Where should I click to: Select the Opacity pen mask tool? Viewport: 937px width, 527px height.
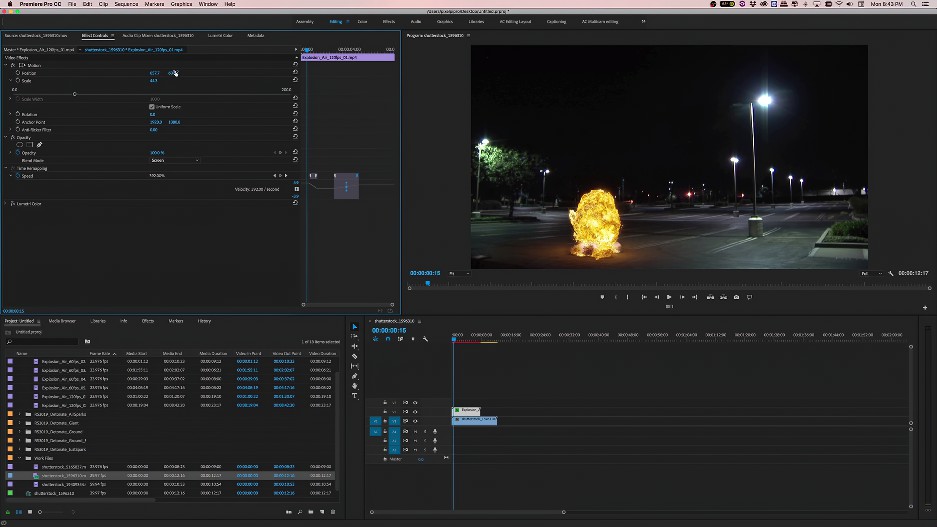[39, 144]
